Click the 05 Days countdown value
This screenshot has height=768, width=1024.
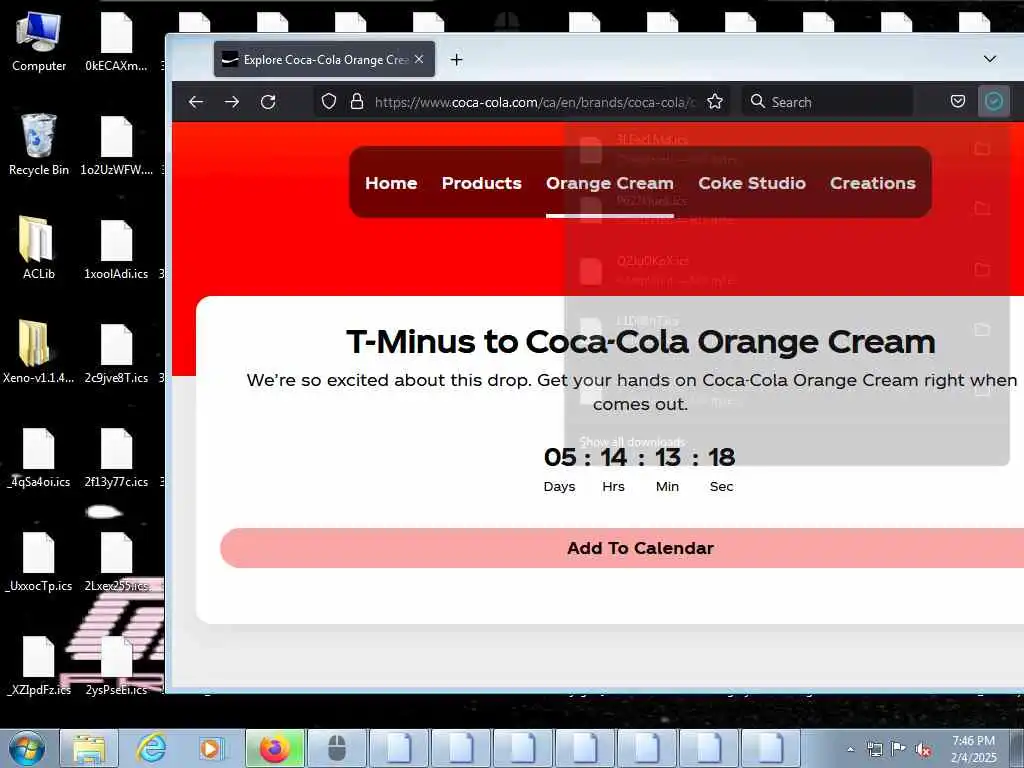560,457
